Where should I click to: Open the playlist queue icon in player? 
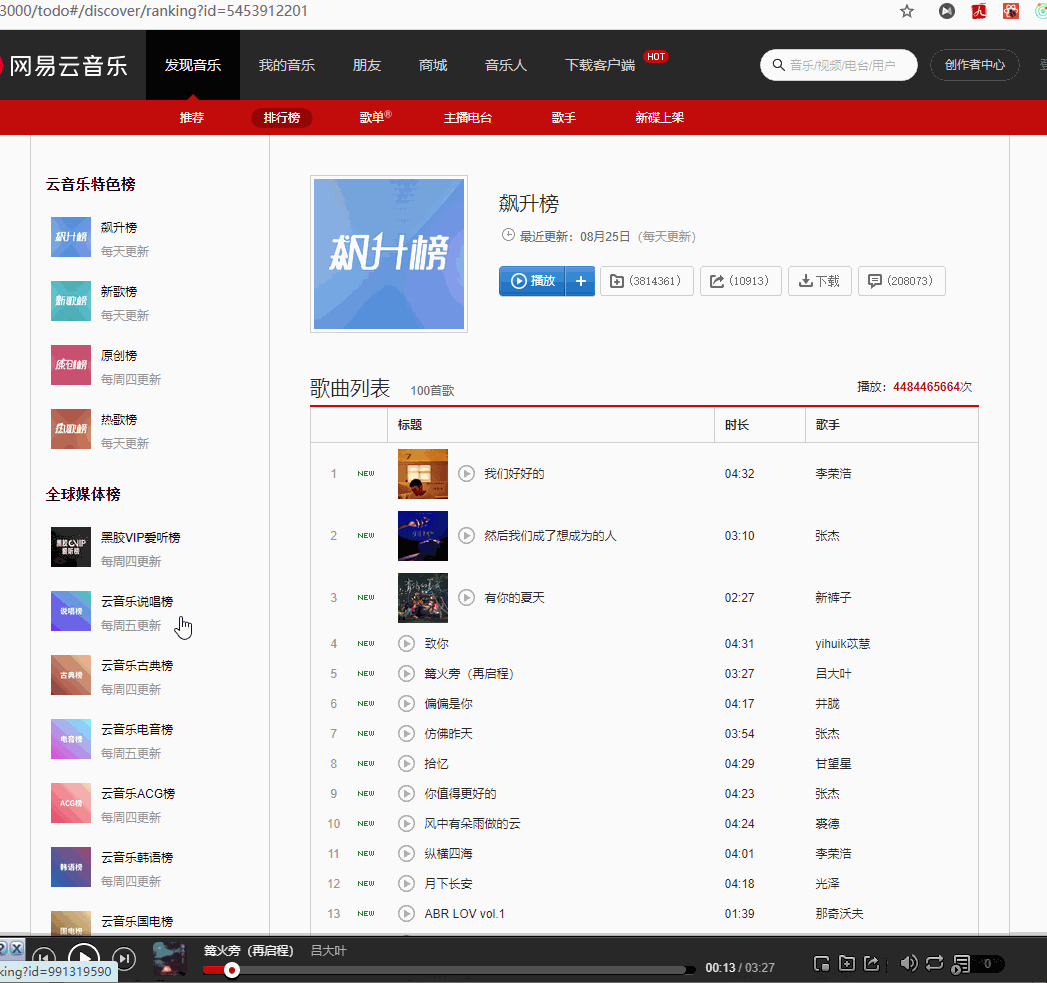pyautogui.click(x=960, y=964)
